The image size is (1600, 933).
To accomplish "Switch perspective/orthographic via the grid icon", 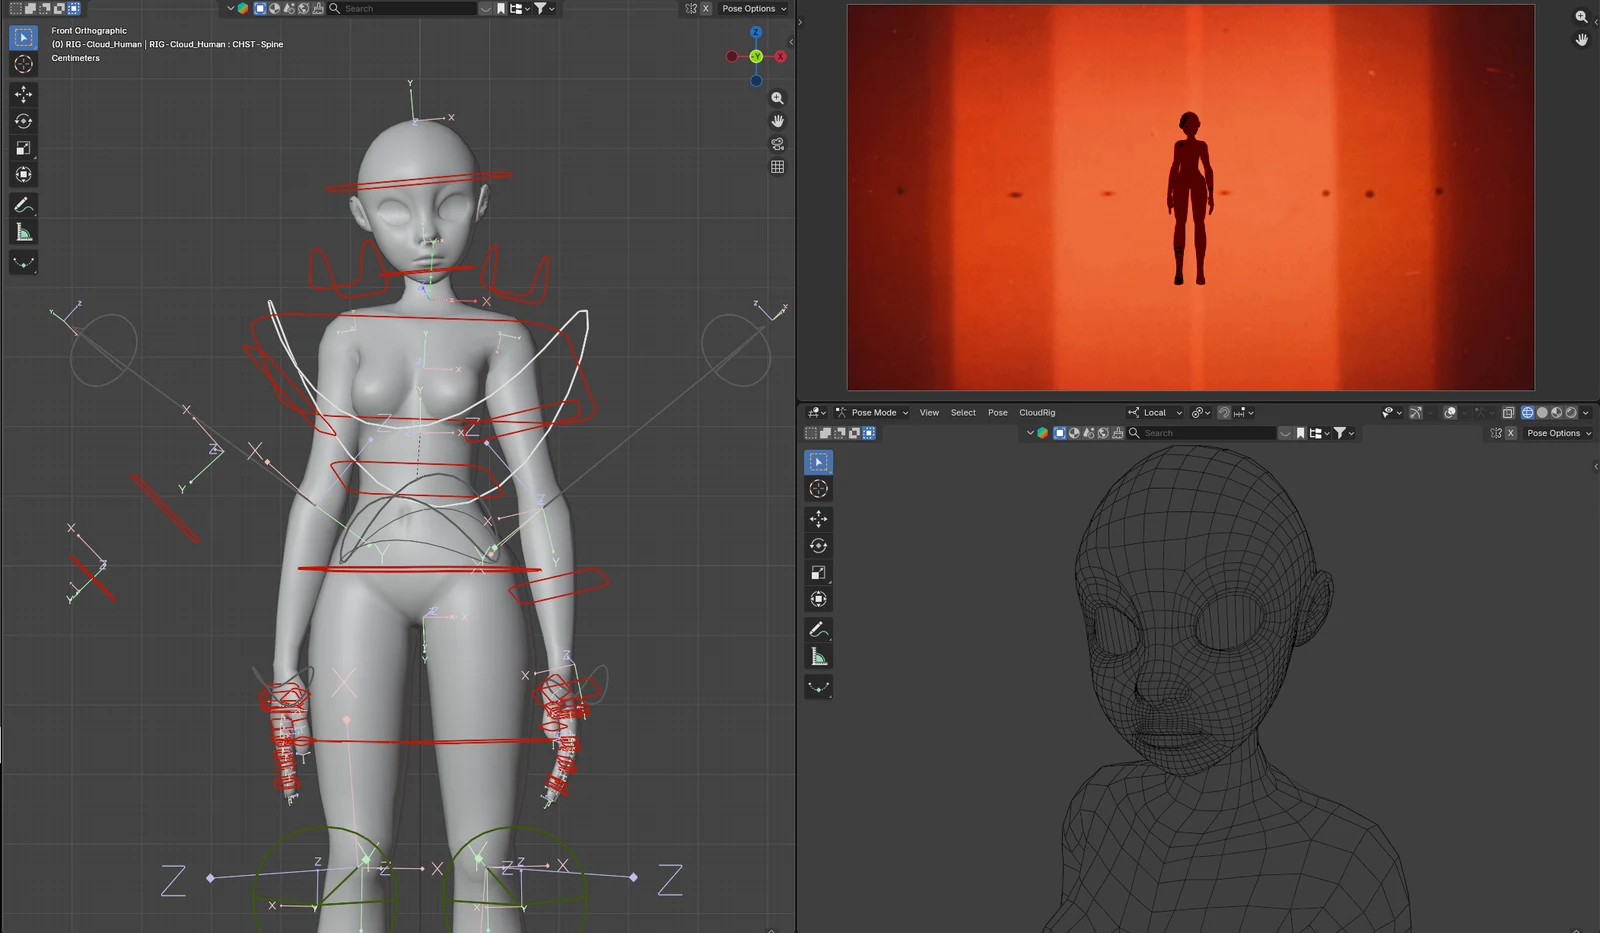I will click(x=777, y=167).
